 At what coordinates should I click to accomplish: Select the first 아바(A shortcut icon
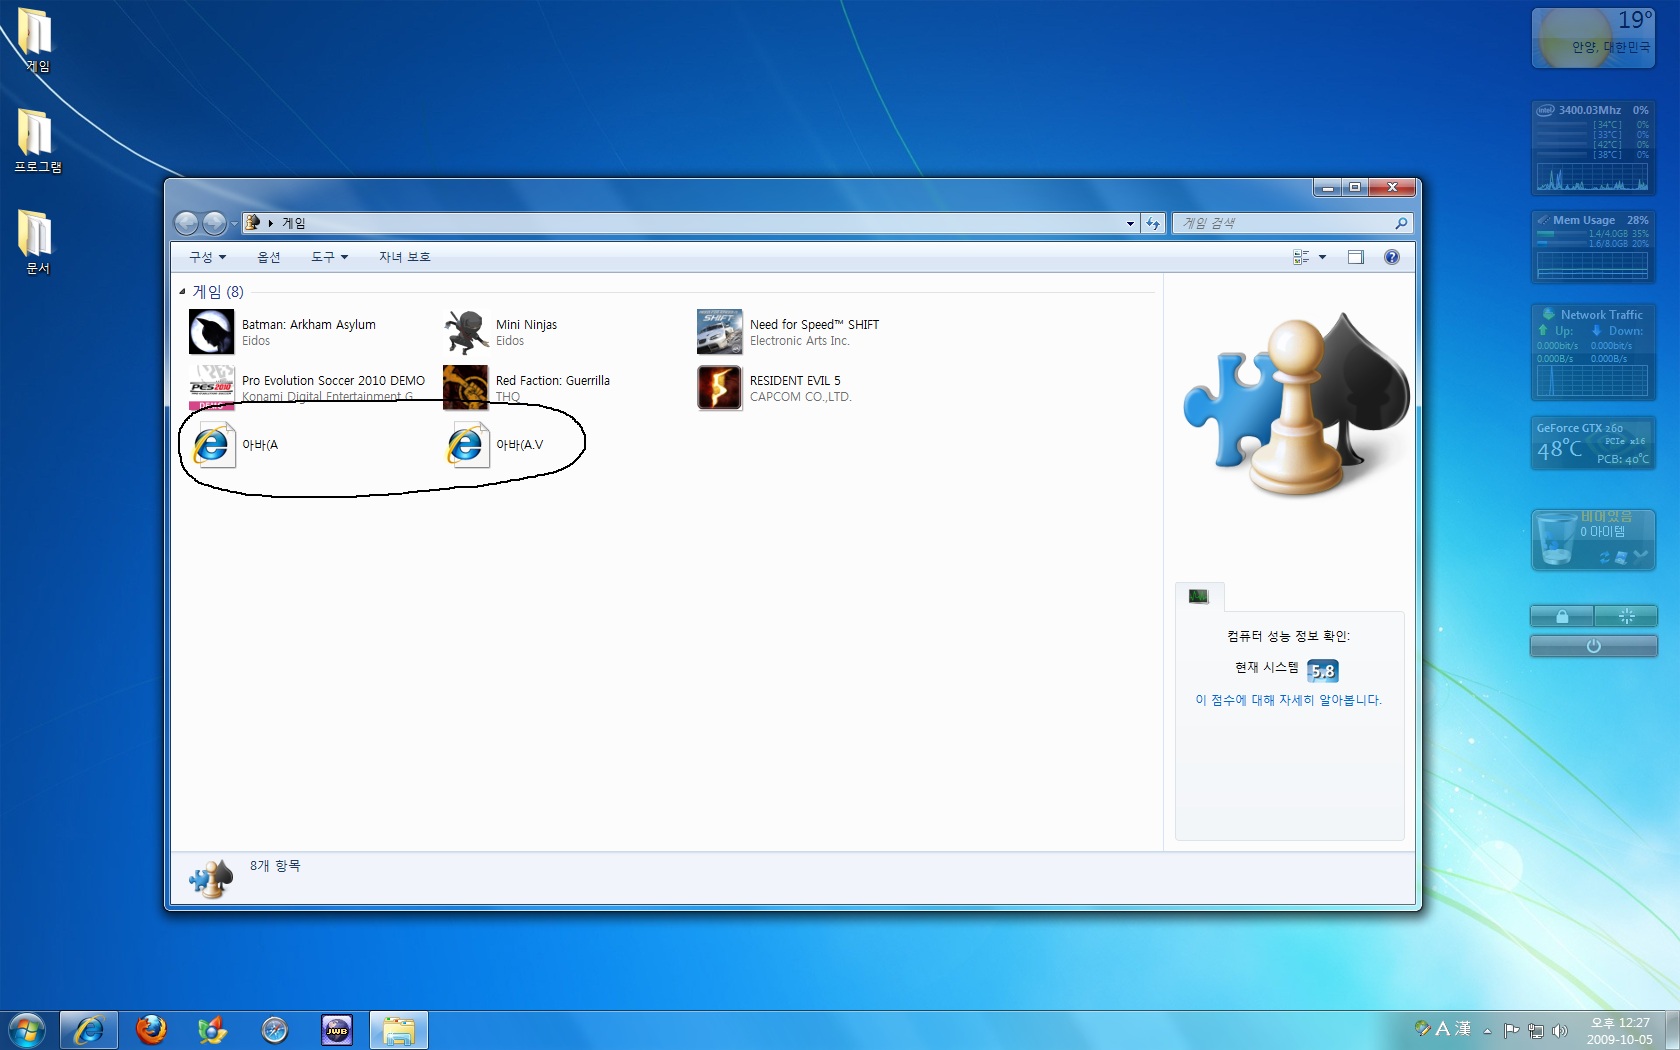tap(212, 445)
